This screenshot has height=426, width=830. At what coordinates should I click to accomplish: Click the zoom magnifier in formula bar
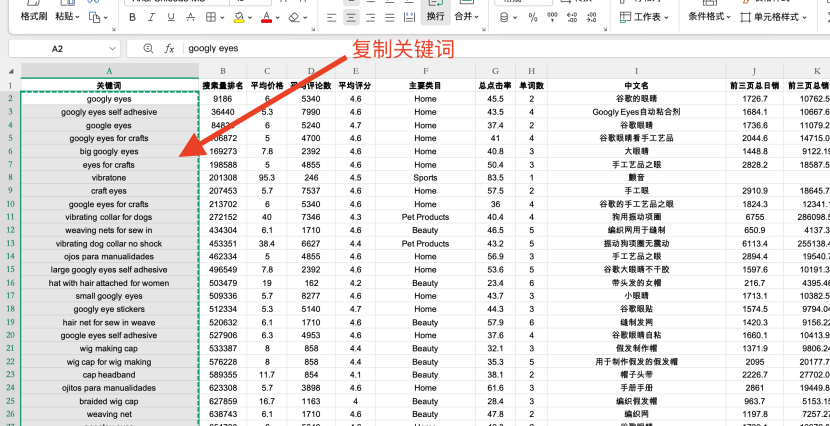point(148,48)
